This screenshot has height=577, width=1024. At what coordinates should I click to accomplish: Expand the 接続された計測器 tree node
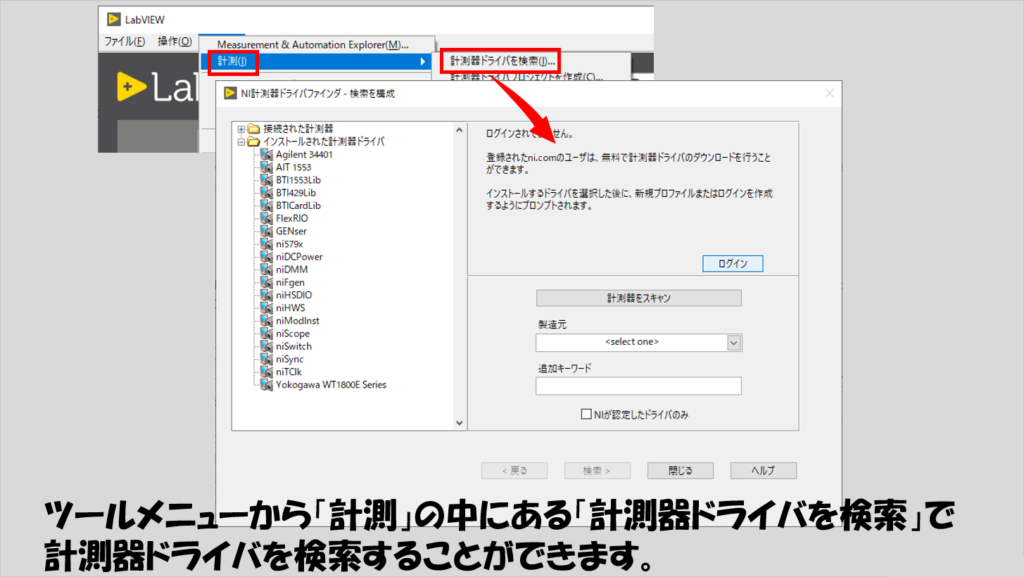coord(241,129)
